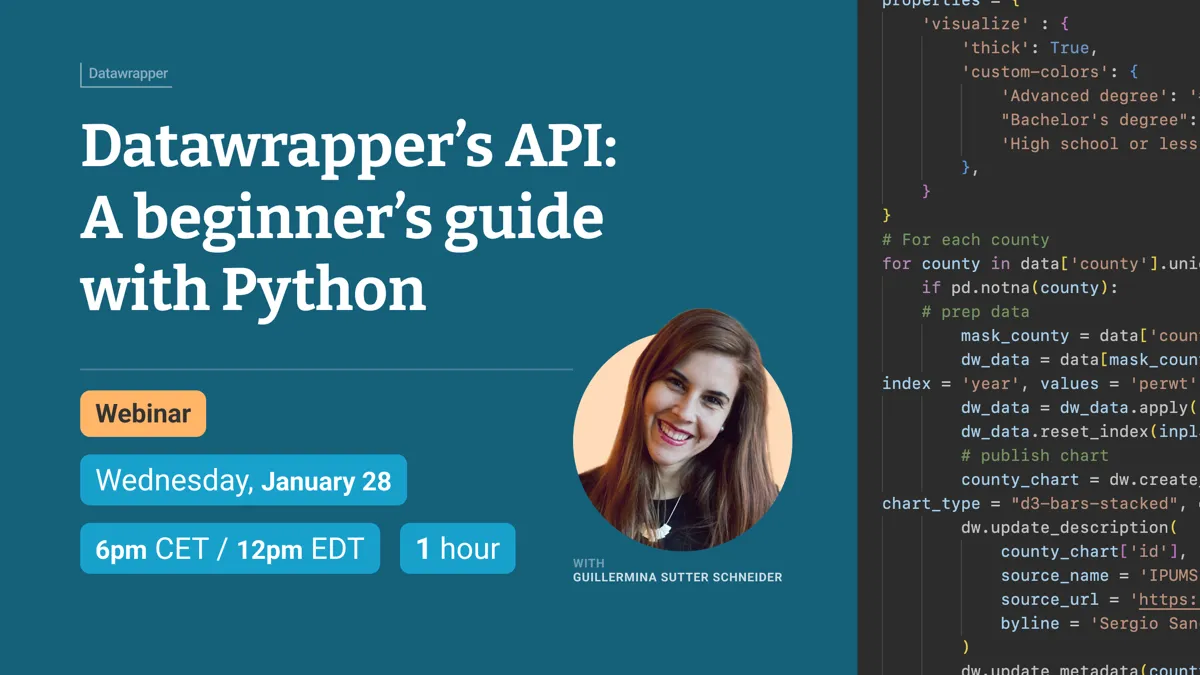The width and height of the screenshot is (1200, 675).
Task: Click the "# publish chart" comment line
Action: point(1020,456)
